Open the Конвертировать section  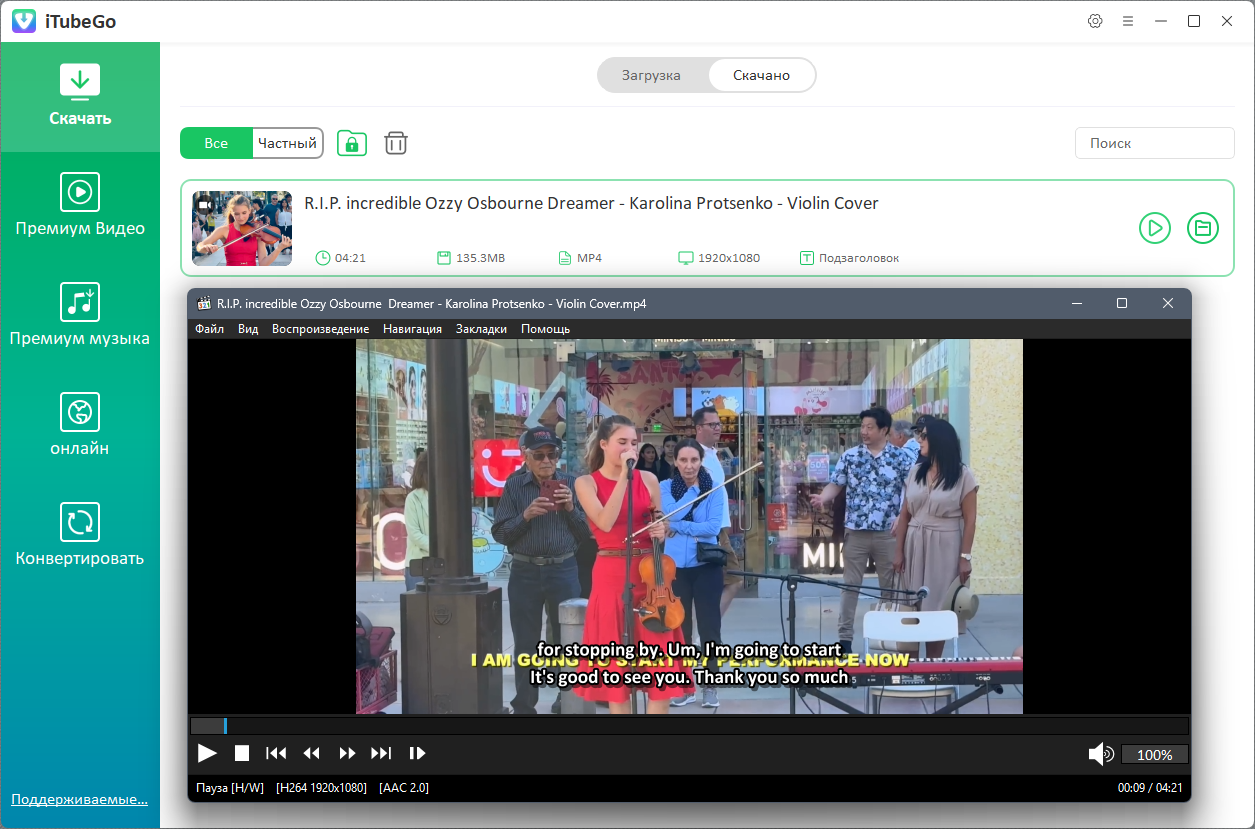[80, 537]
